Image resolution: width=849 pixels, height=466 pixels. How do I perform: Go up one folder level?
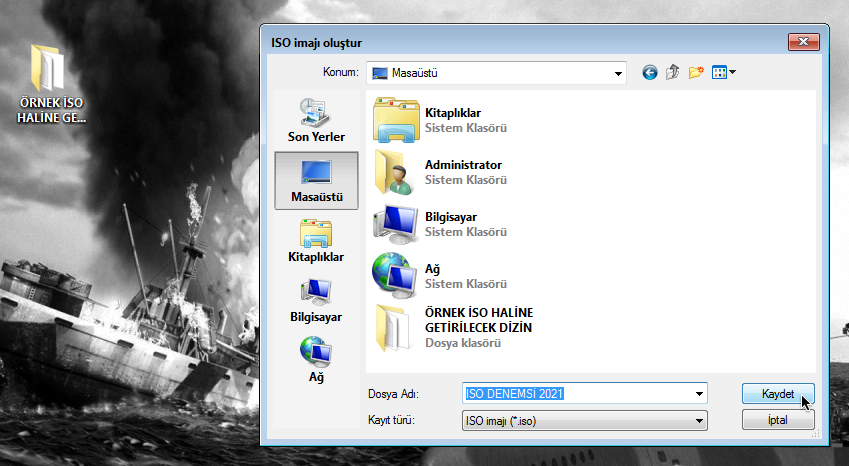[672, 72]
